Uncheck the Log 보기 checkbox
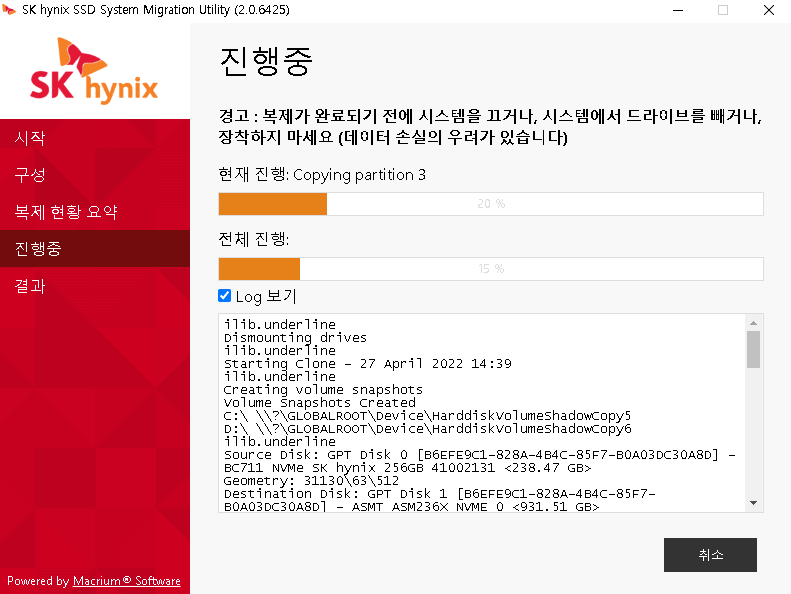791x594 pixels. 224,296
